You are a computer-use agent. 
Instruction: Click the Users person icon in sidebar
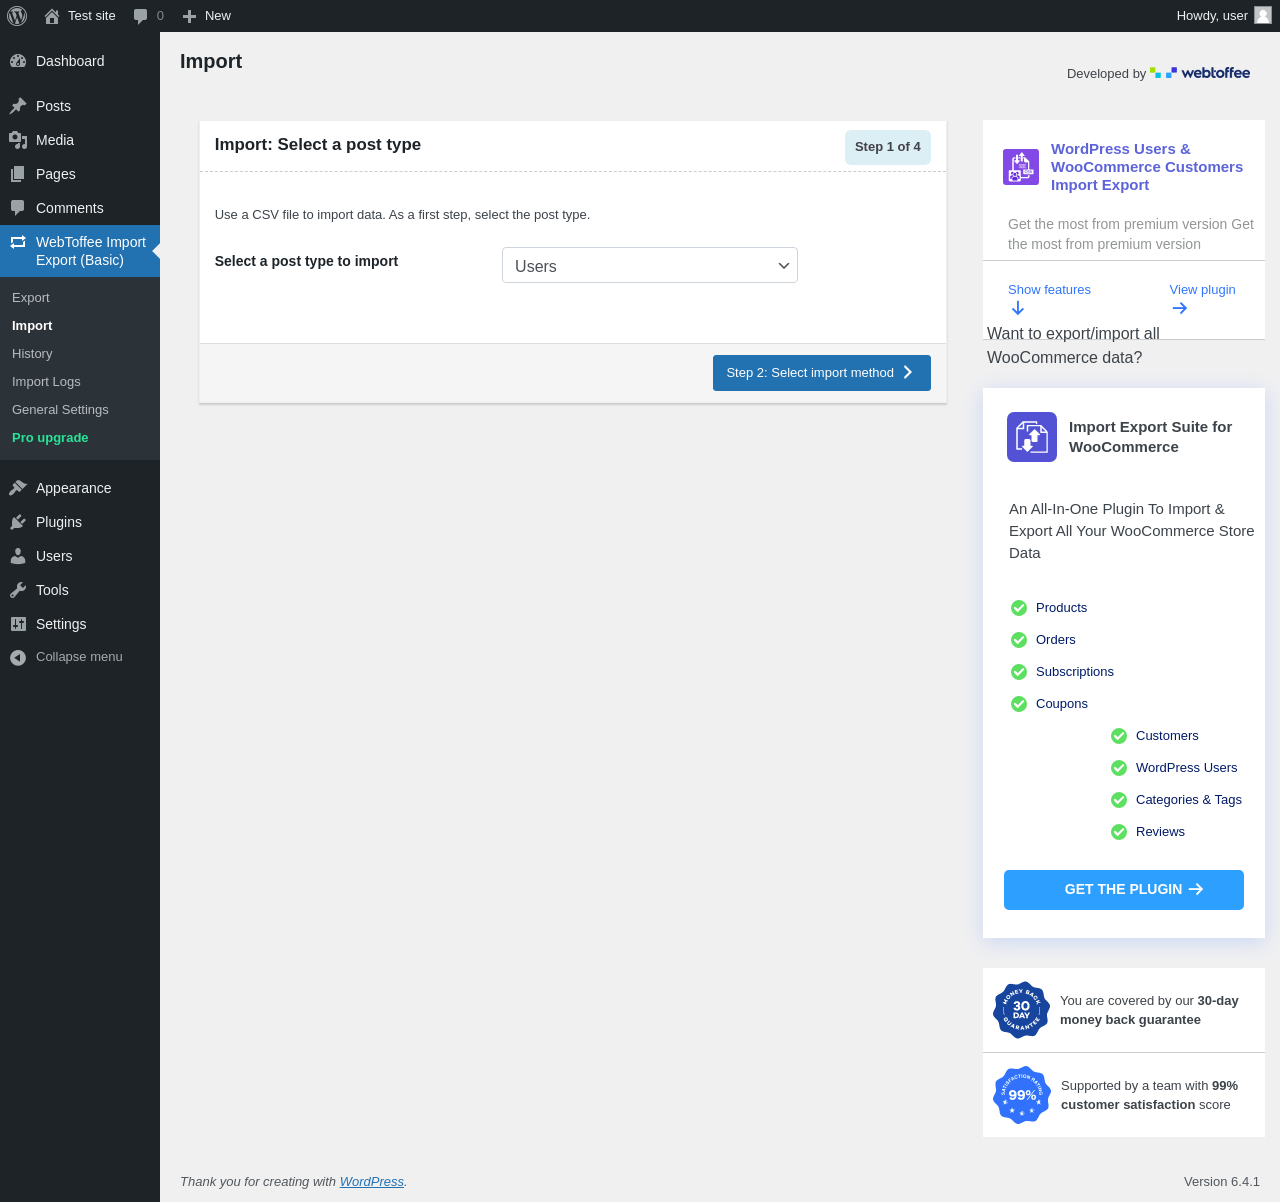(x=18, y=556)
